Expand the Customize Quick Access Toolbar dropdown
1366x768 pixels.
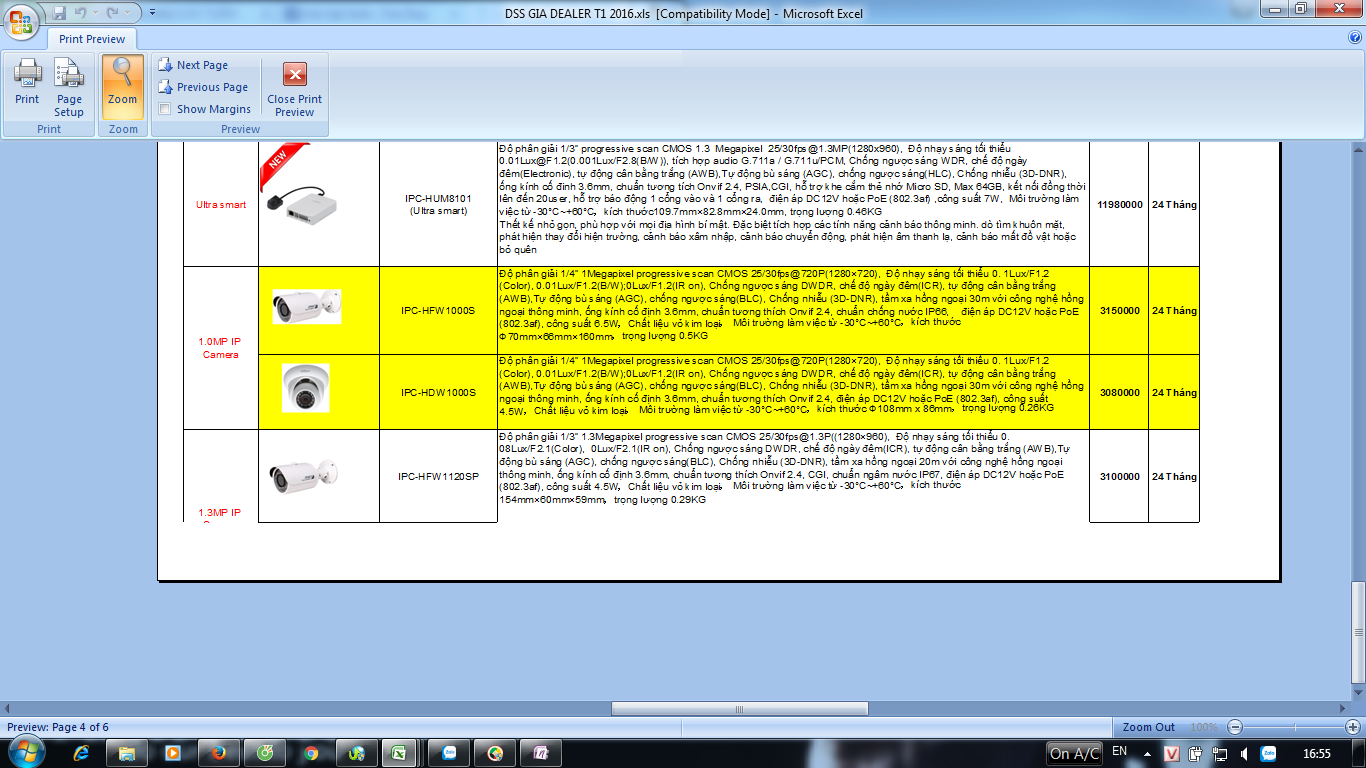(152, 14)
